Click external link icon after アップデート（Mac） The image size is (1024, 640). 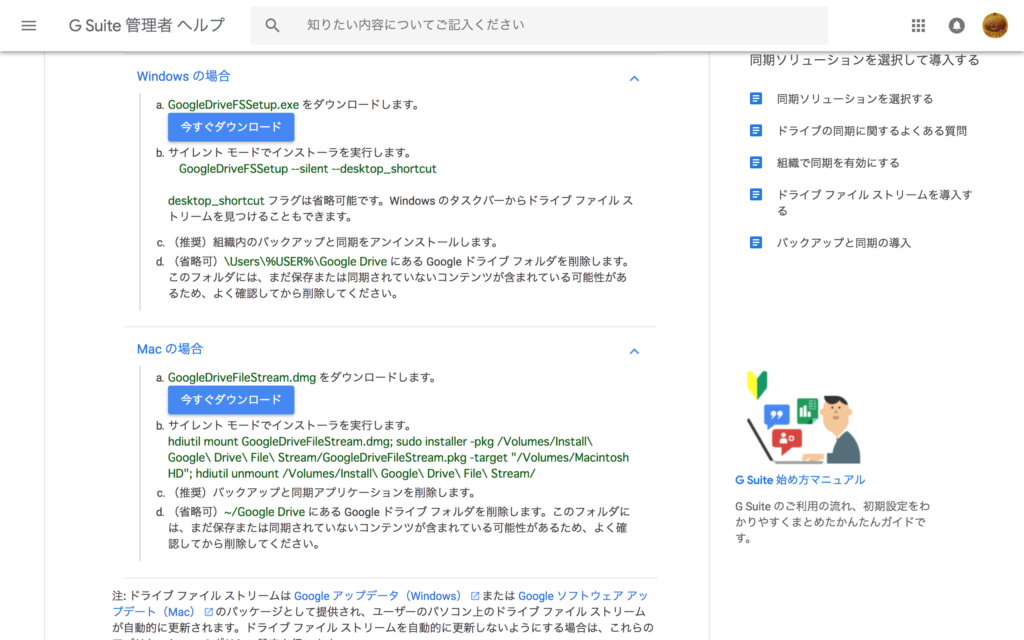click(208, 612)
